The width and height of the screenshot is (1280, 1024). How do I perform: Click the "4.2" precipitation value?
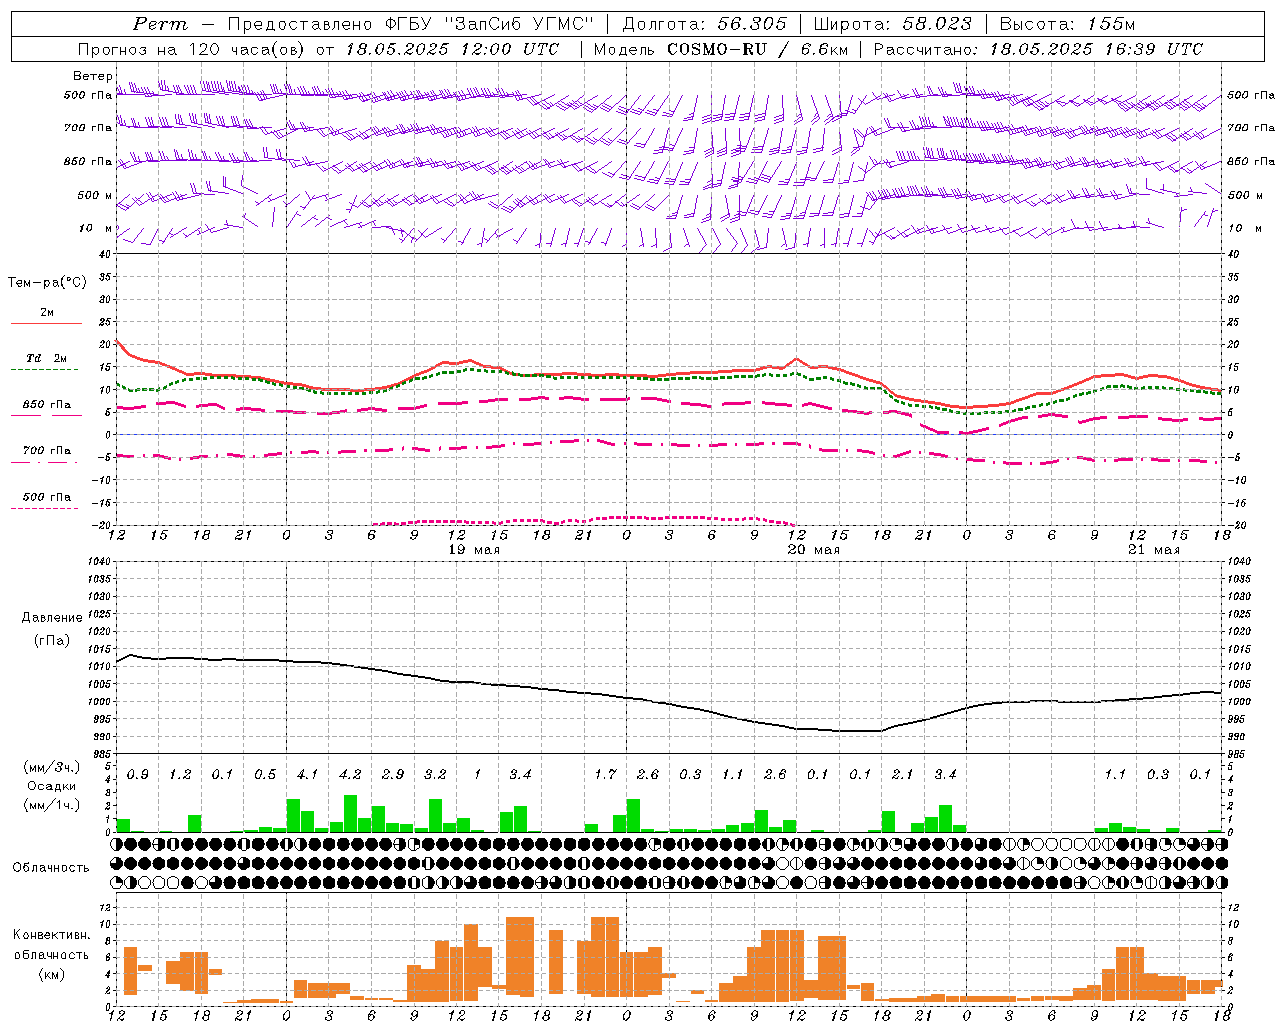[350, 775]
